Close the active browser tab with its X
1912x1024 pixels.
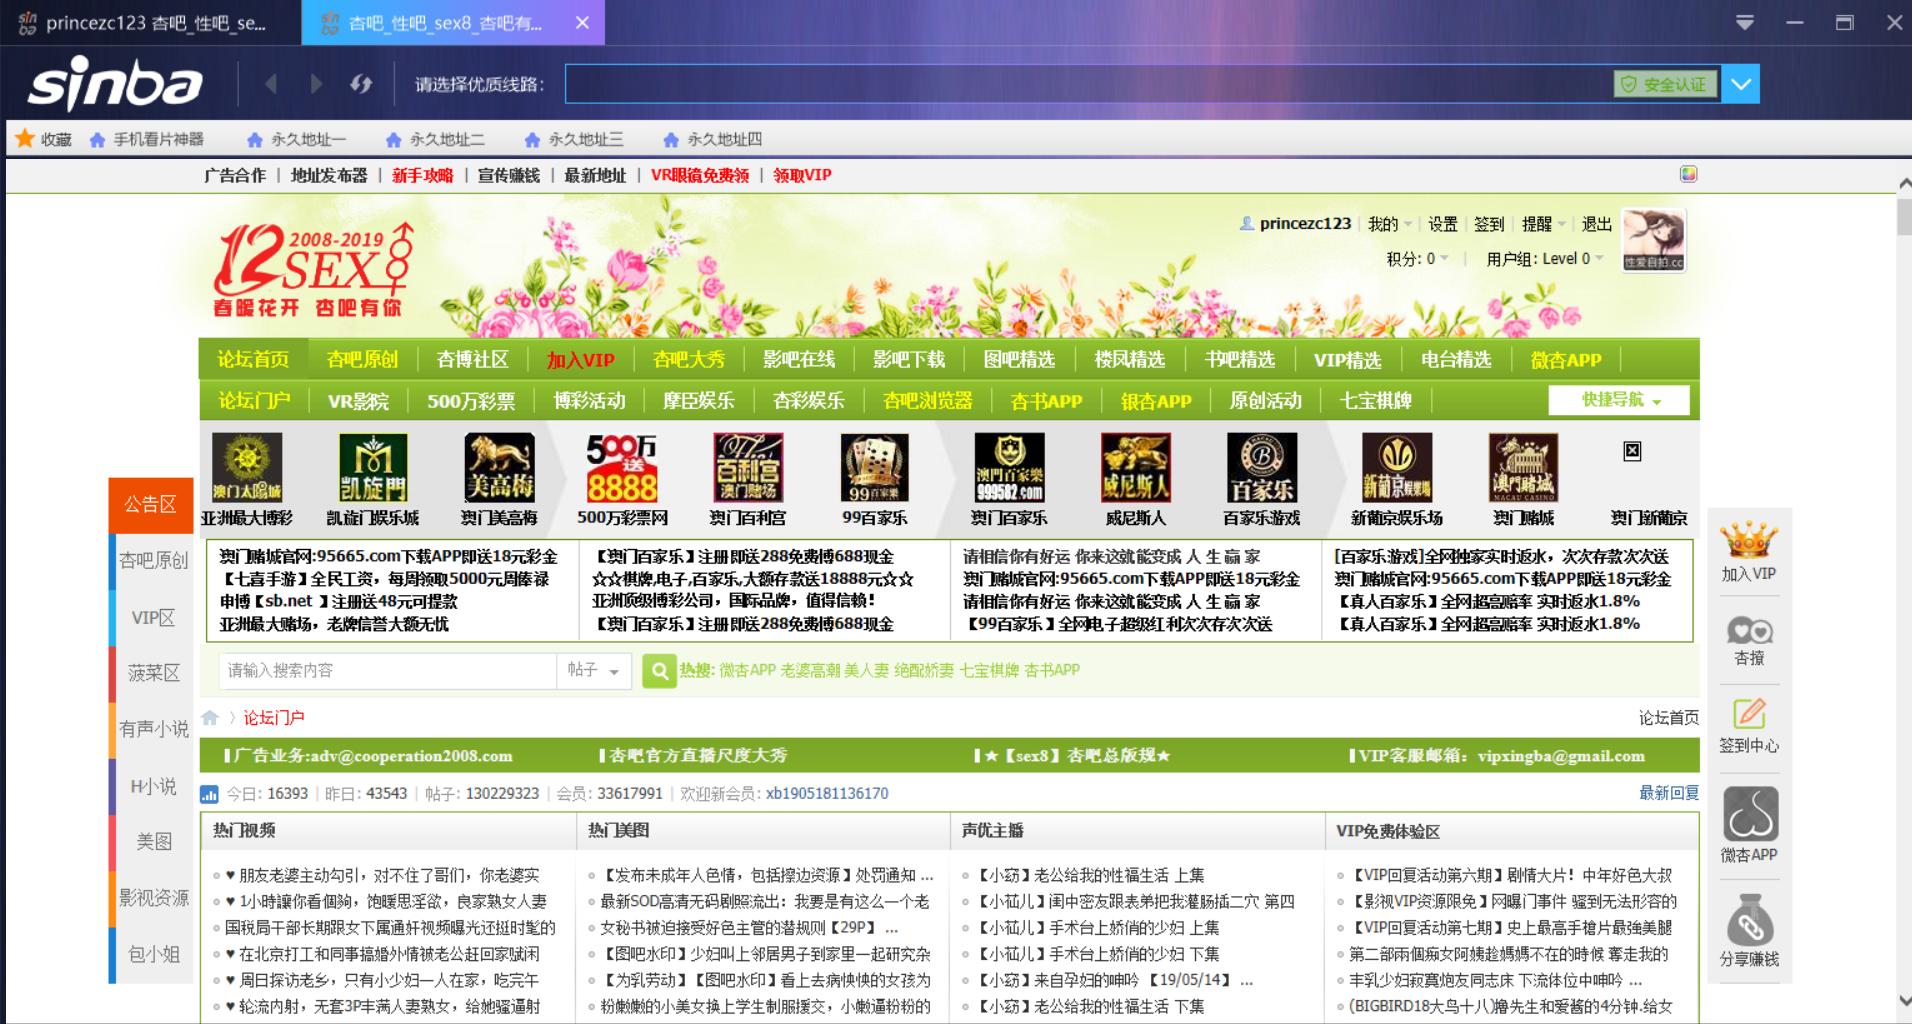click(x=582, y=23)
